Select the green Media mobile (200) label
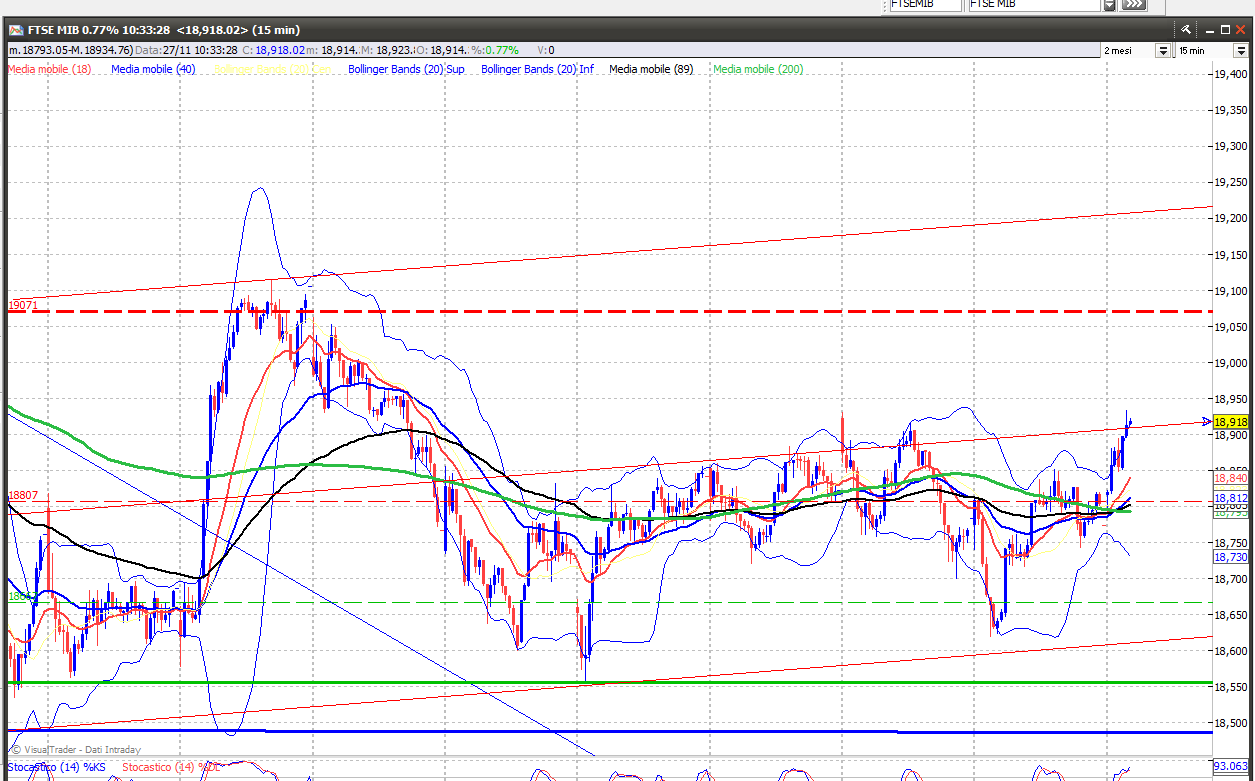The width and height of the screenshot is (1255, 781). click(x=758, y=69)
